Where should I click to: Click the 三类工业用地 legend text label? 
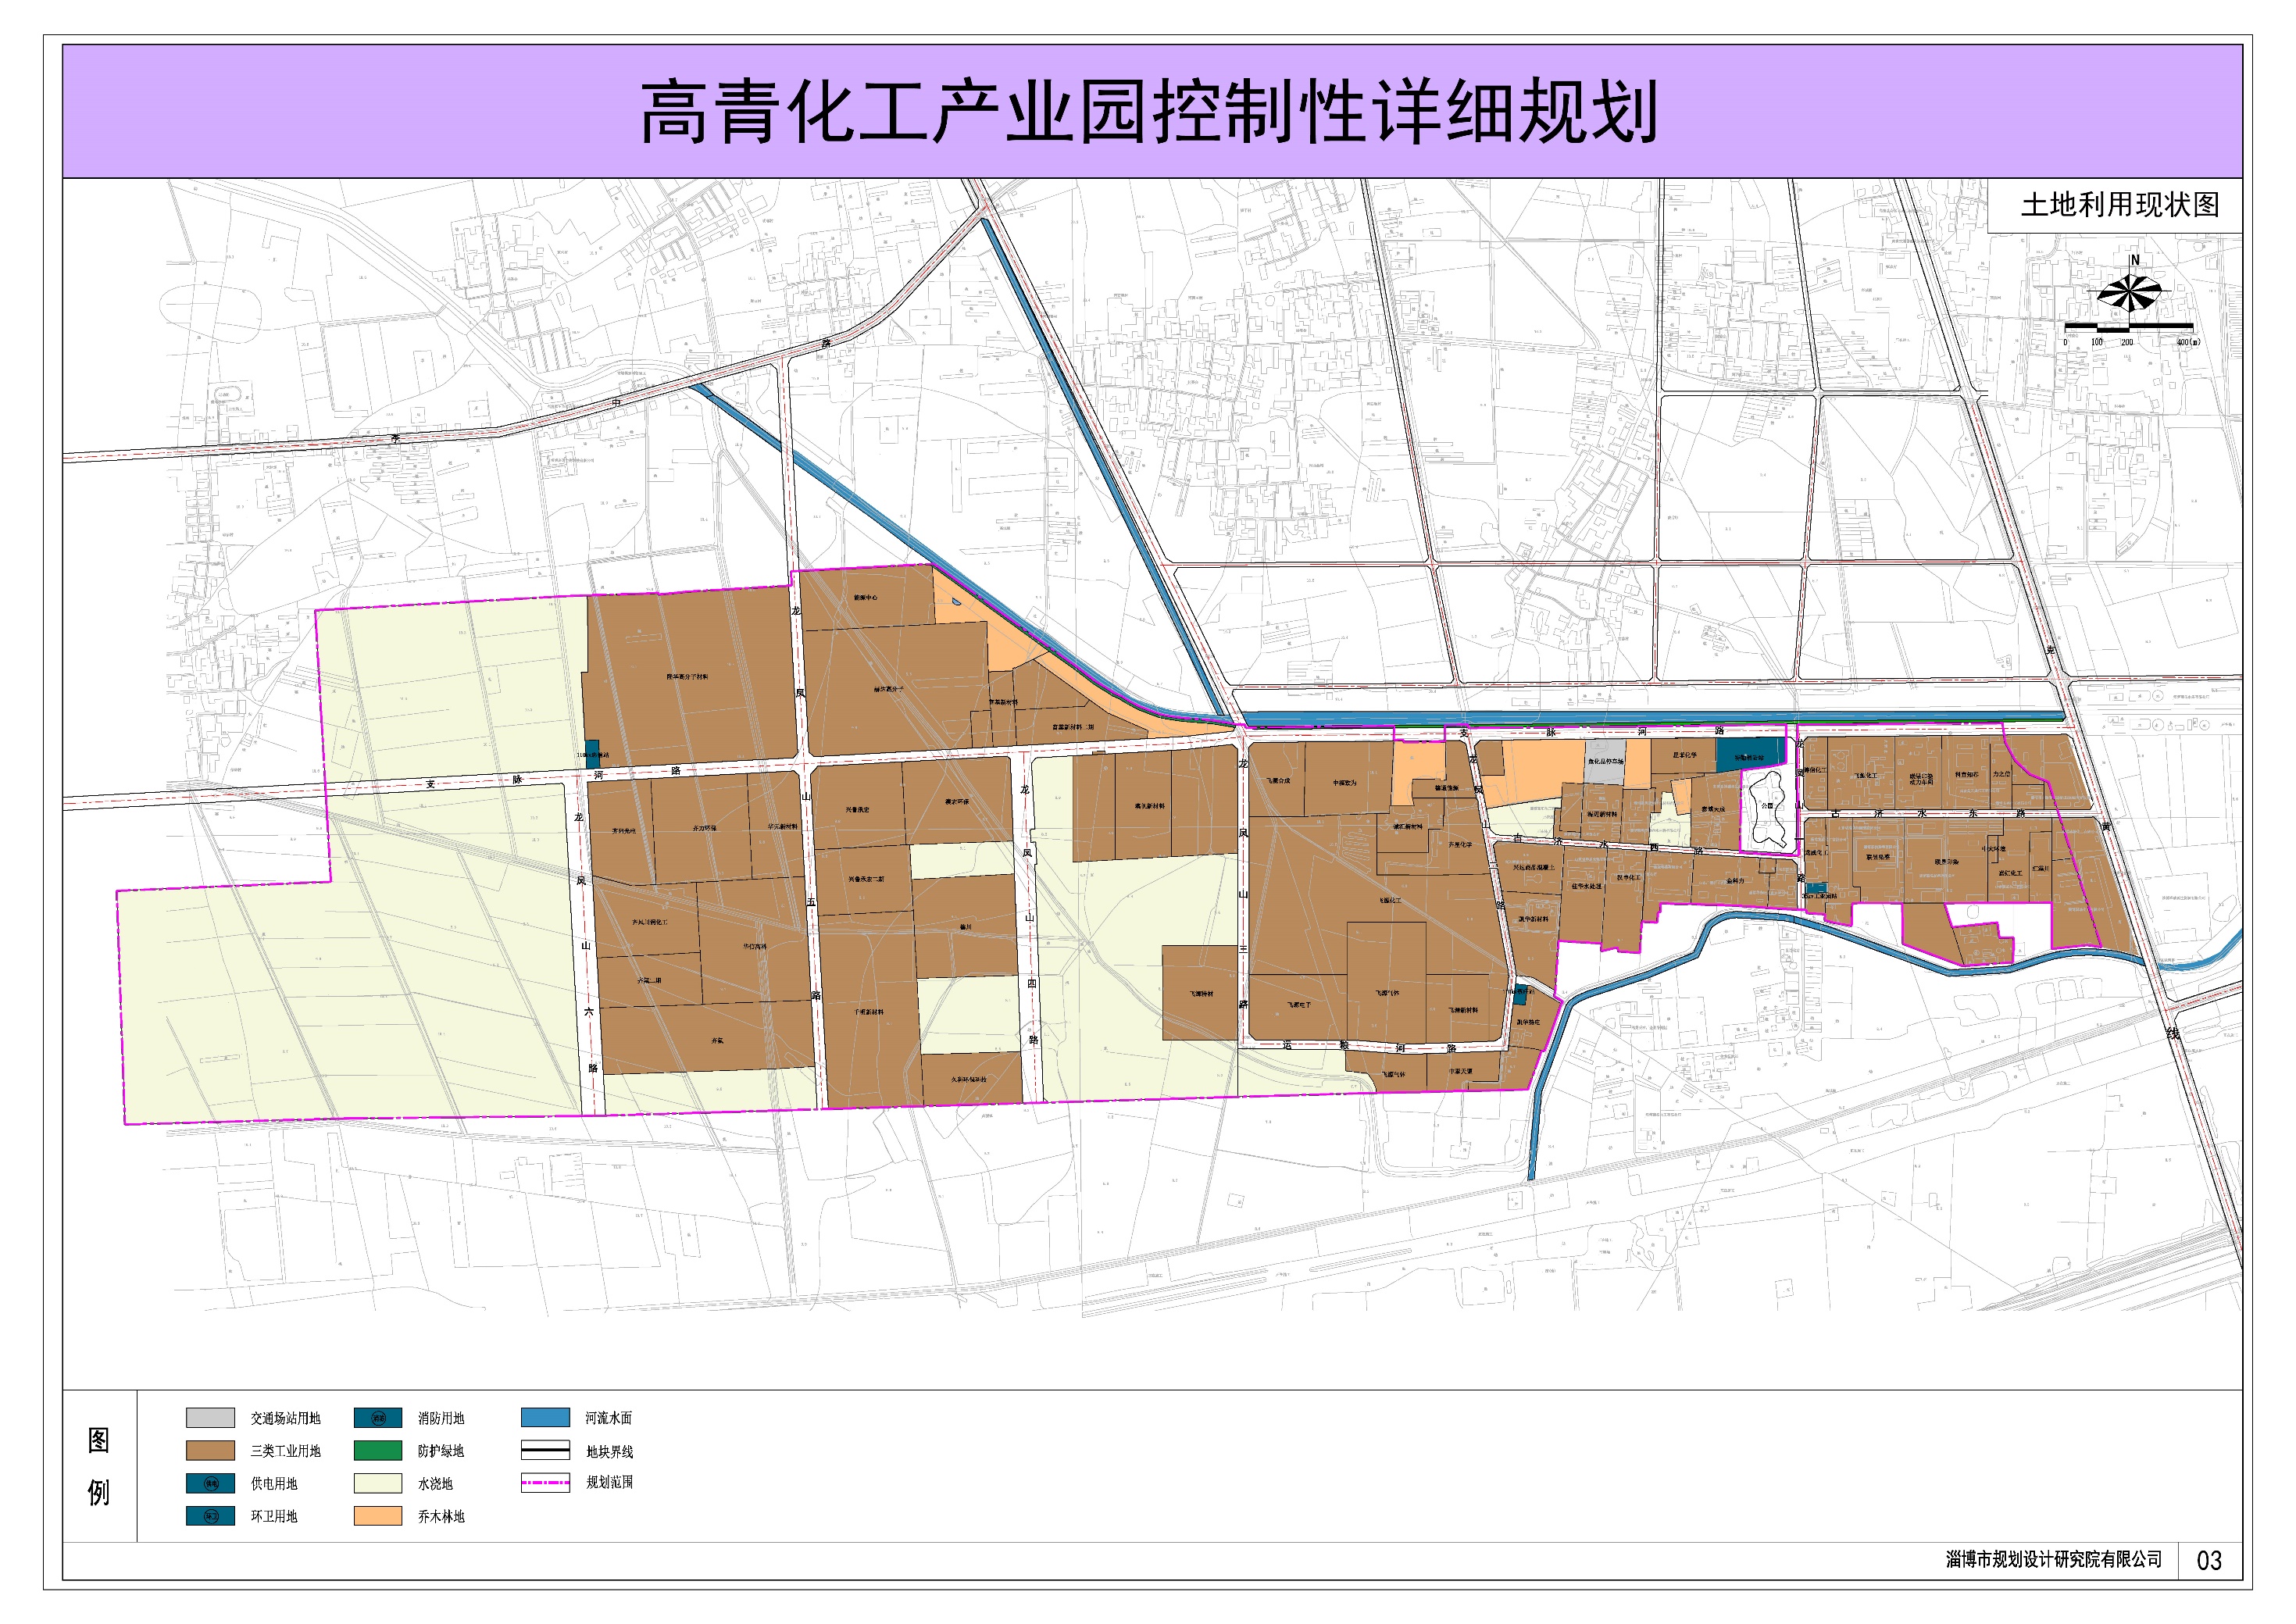[x=285, y=1451]
